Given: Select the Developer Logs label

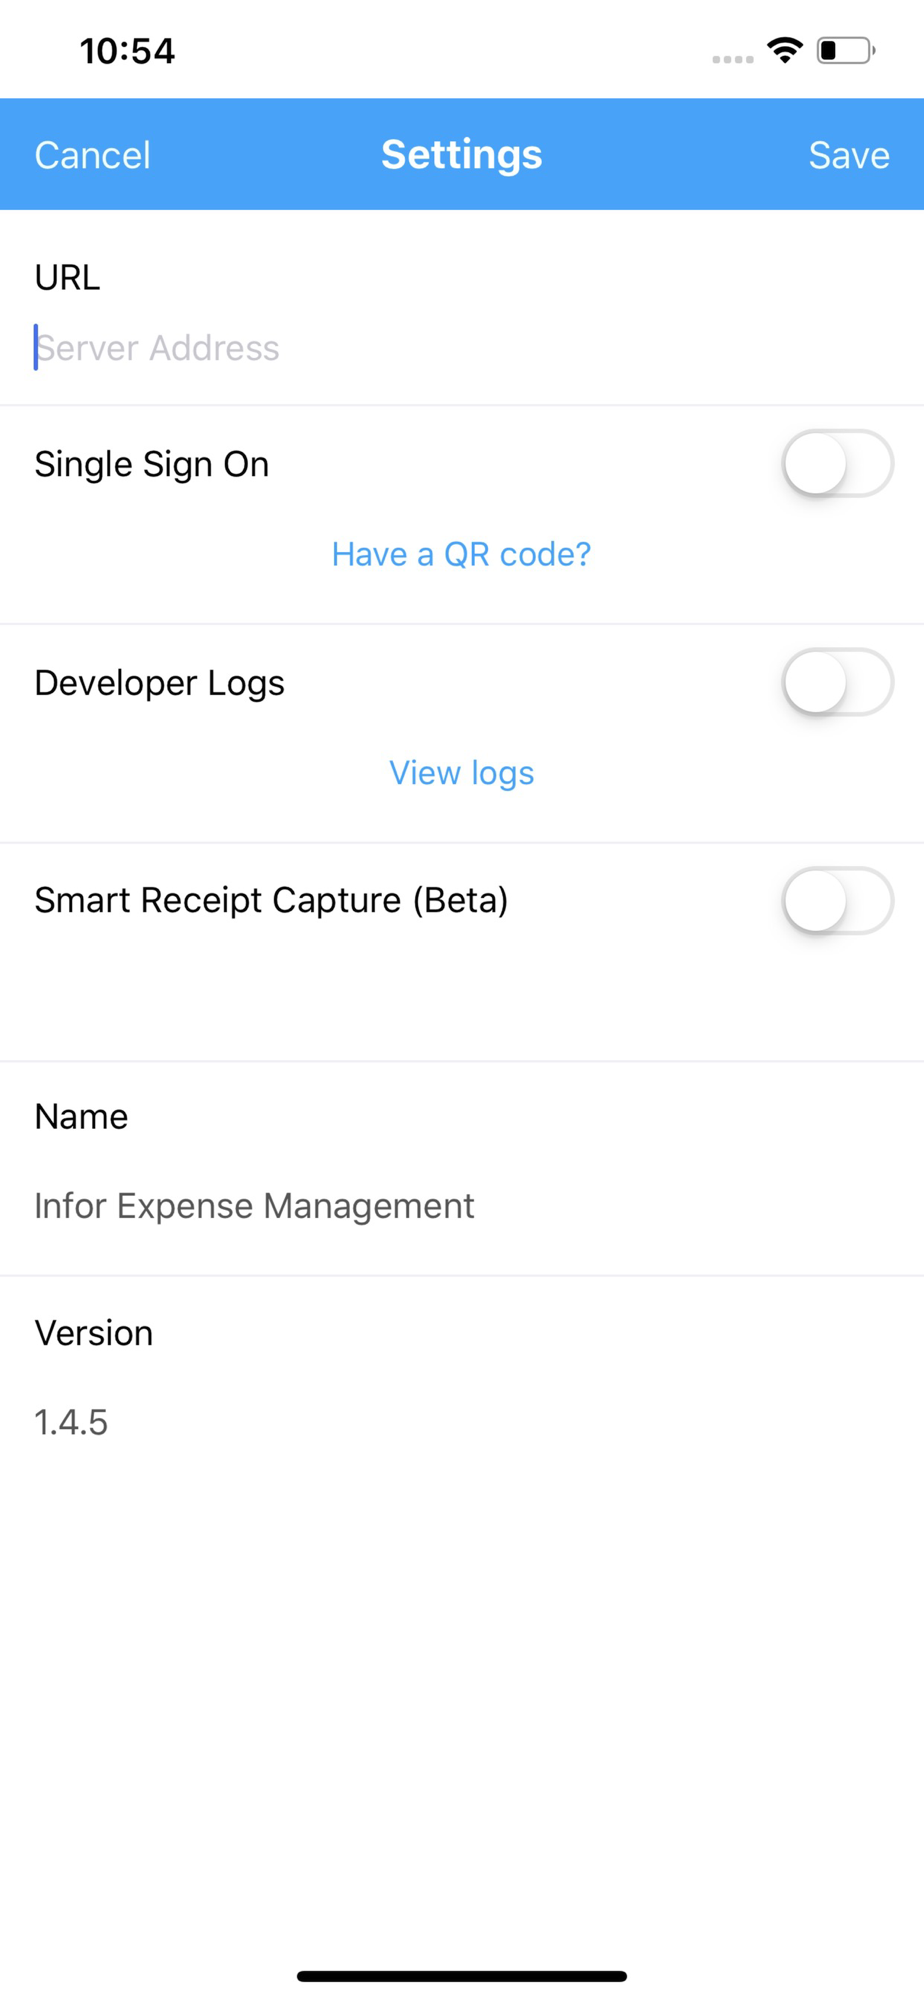Looking at the screenshot, I should point(160,683).
